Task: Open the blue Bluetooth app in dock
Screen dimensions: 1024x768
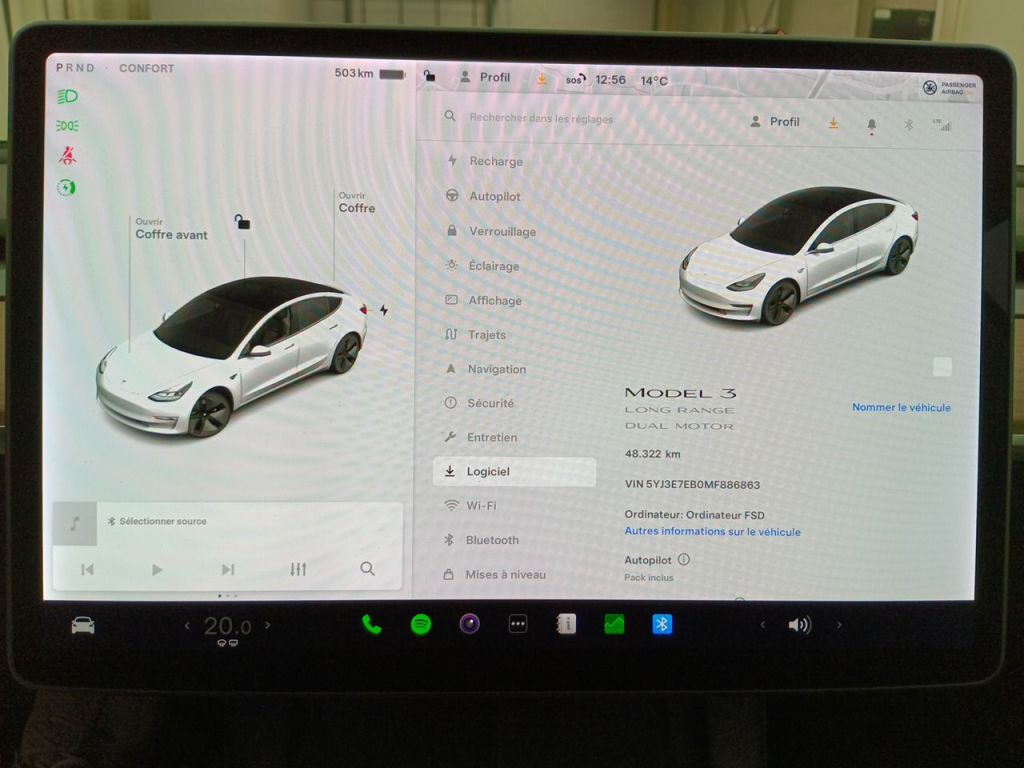Action: (662, 624)
